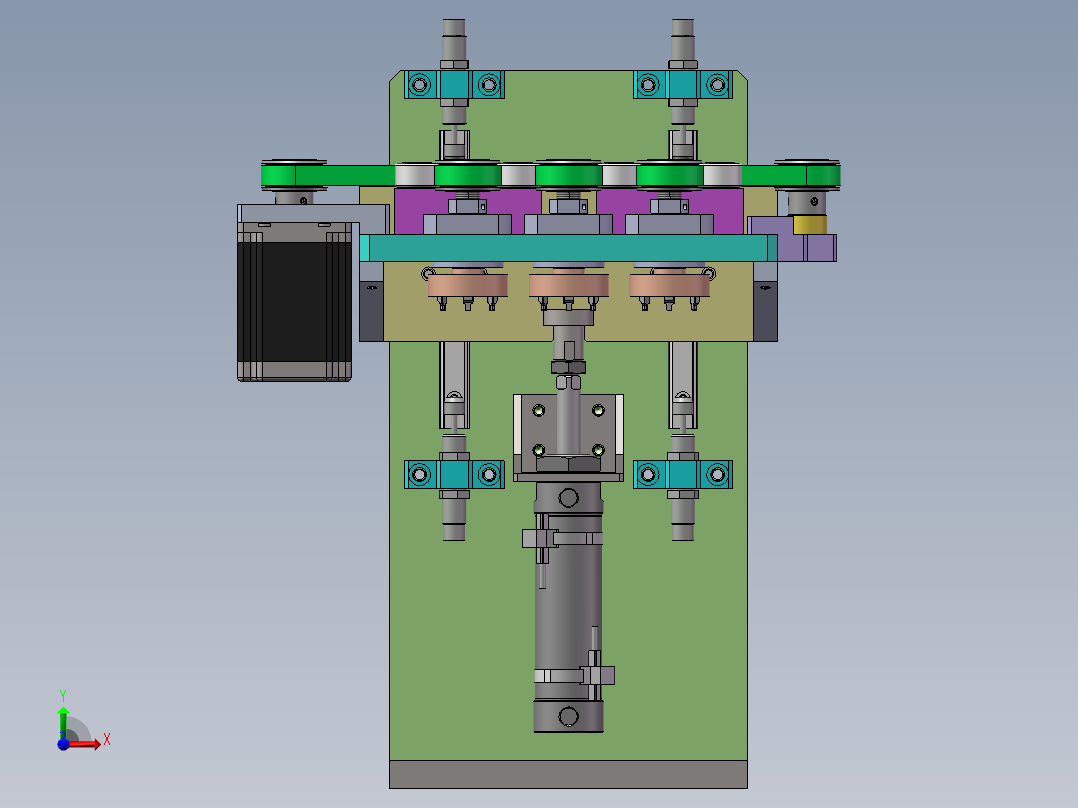Select the upper sensor clamp on cylinder
Image resolution: width=1078 pixels, height=808 pixels.
560,538
